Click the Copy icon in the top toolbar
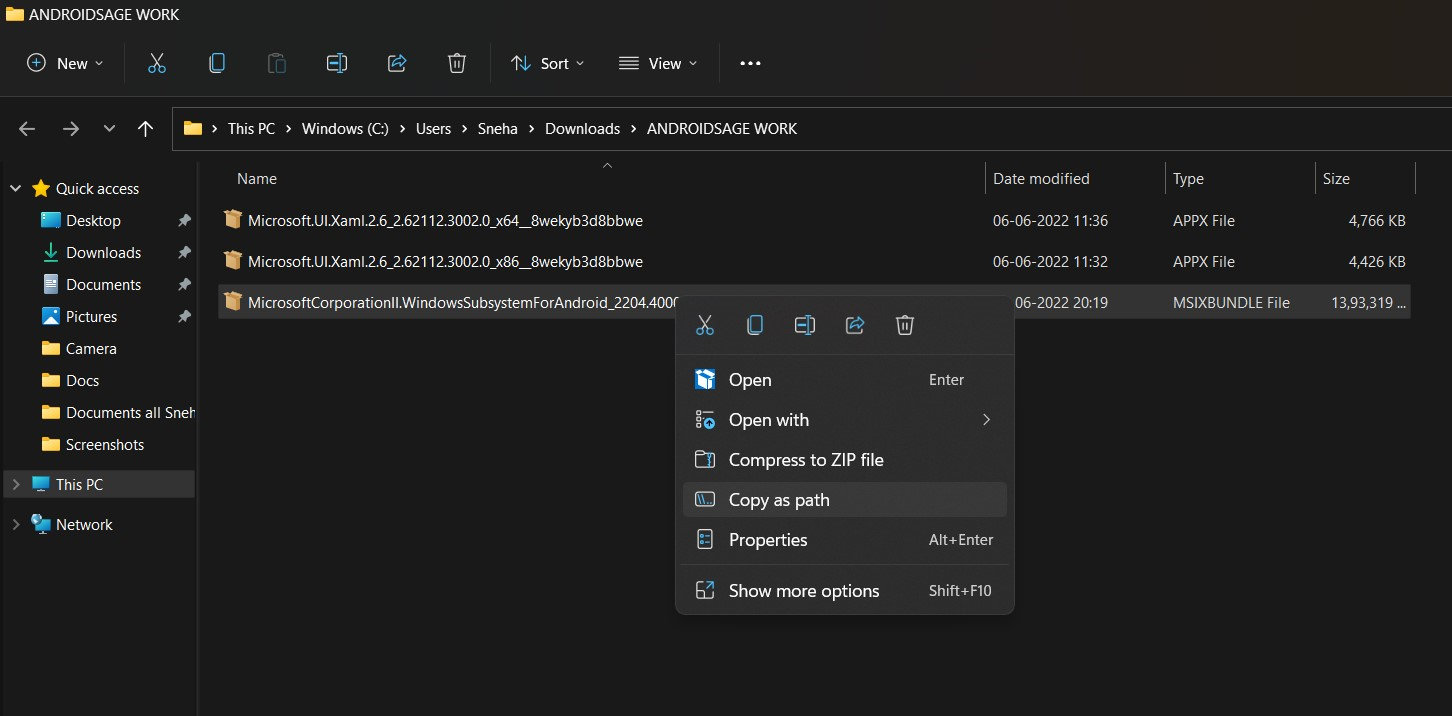 tap(216, 63)
